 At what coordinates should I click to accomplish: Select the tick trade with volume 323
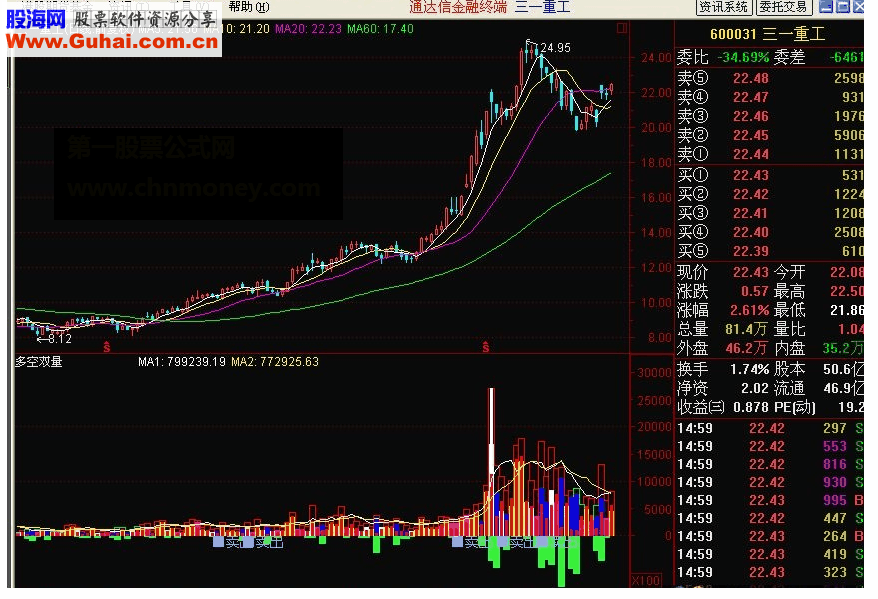coord(770,572)
